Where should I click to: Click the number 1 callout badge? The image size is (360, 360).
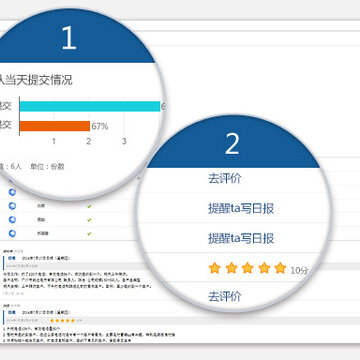(x=69, y=38)
